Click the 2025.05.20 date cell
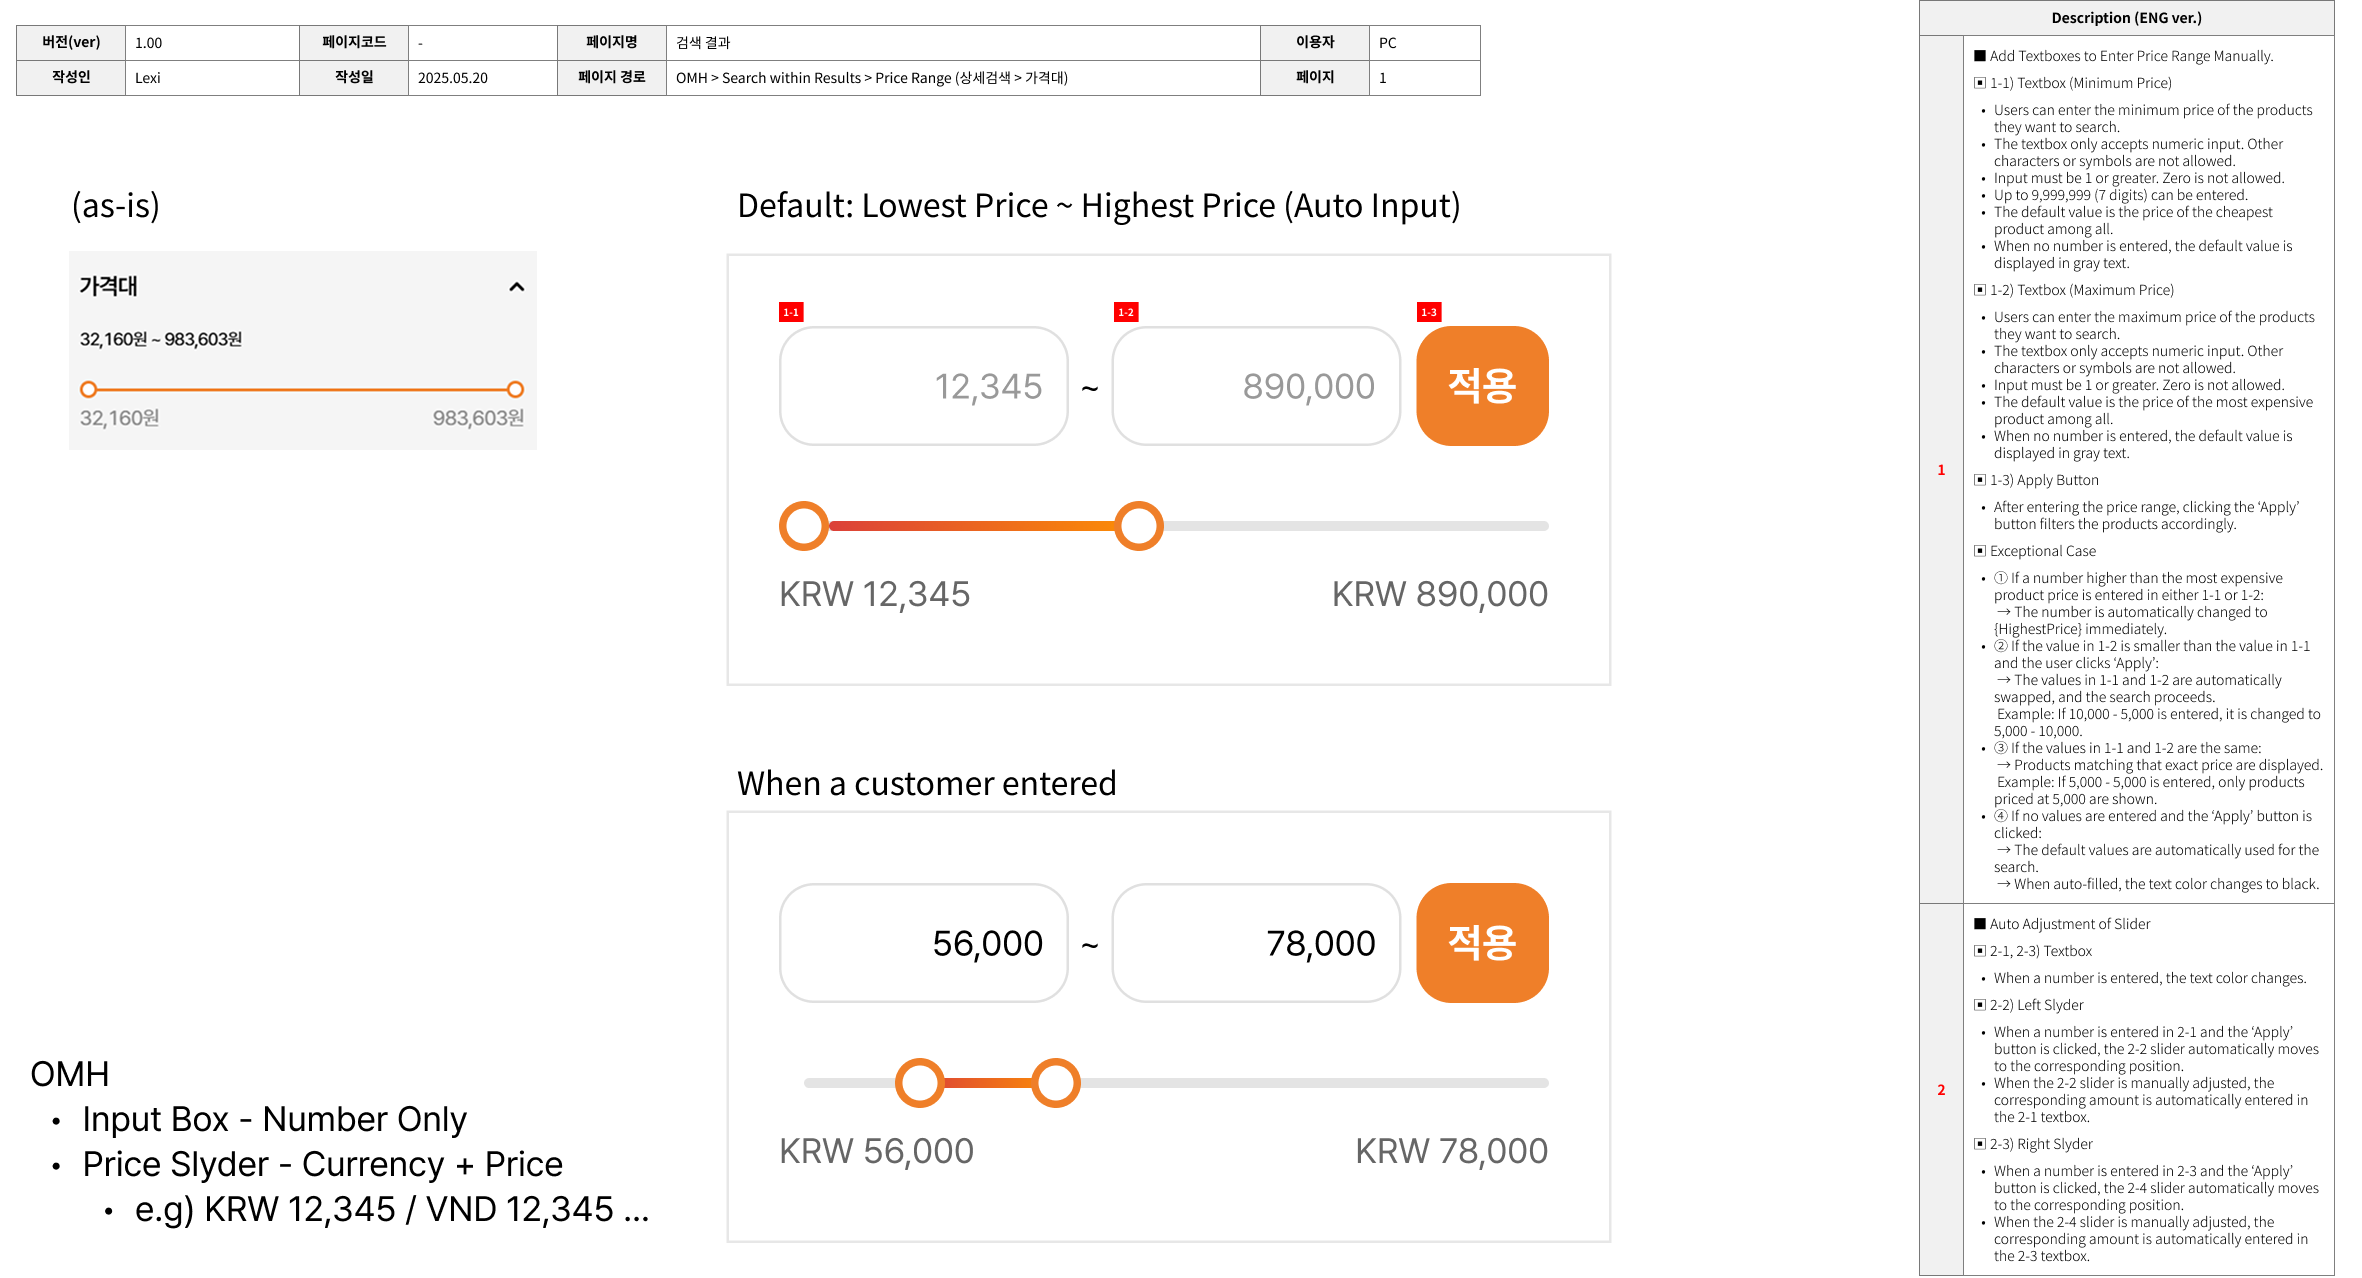This screenshot has height=1278, width=2362. pos(481,78)
